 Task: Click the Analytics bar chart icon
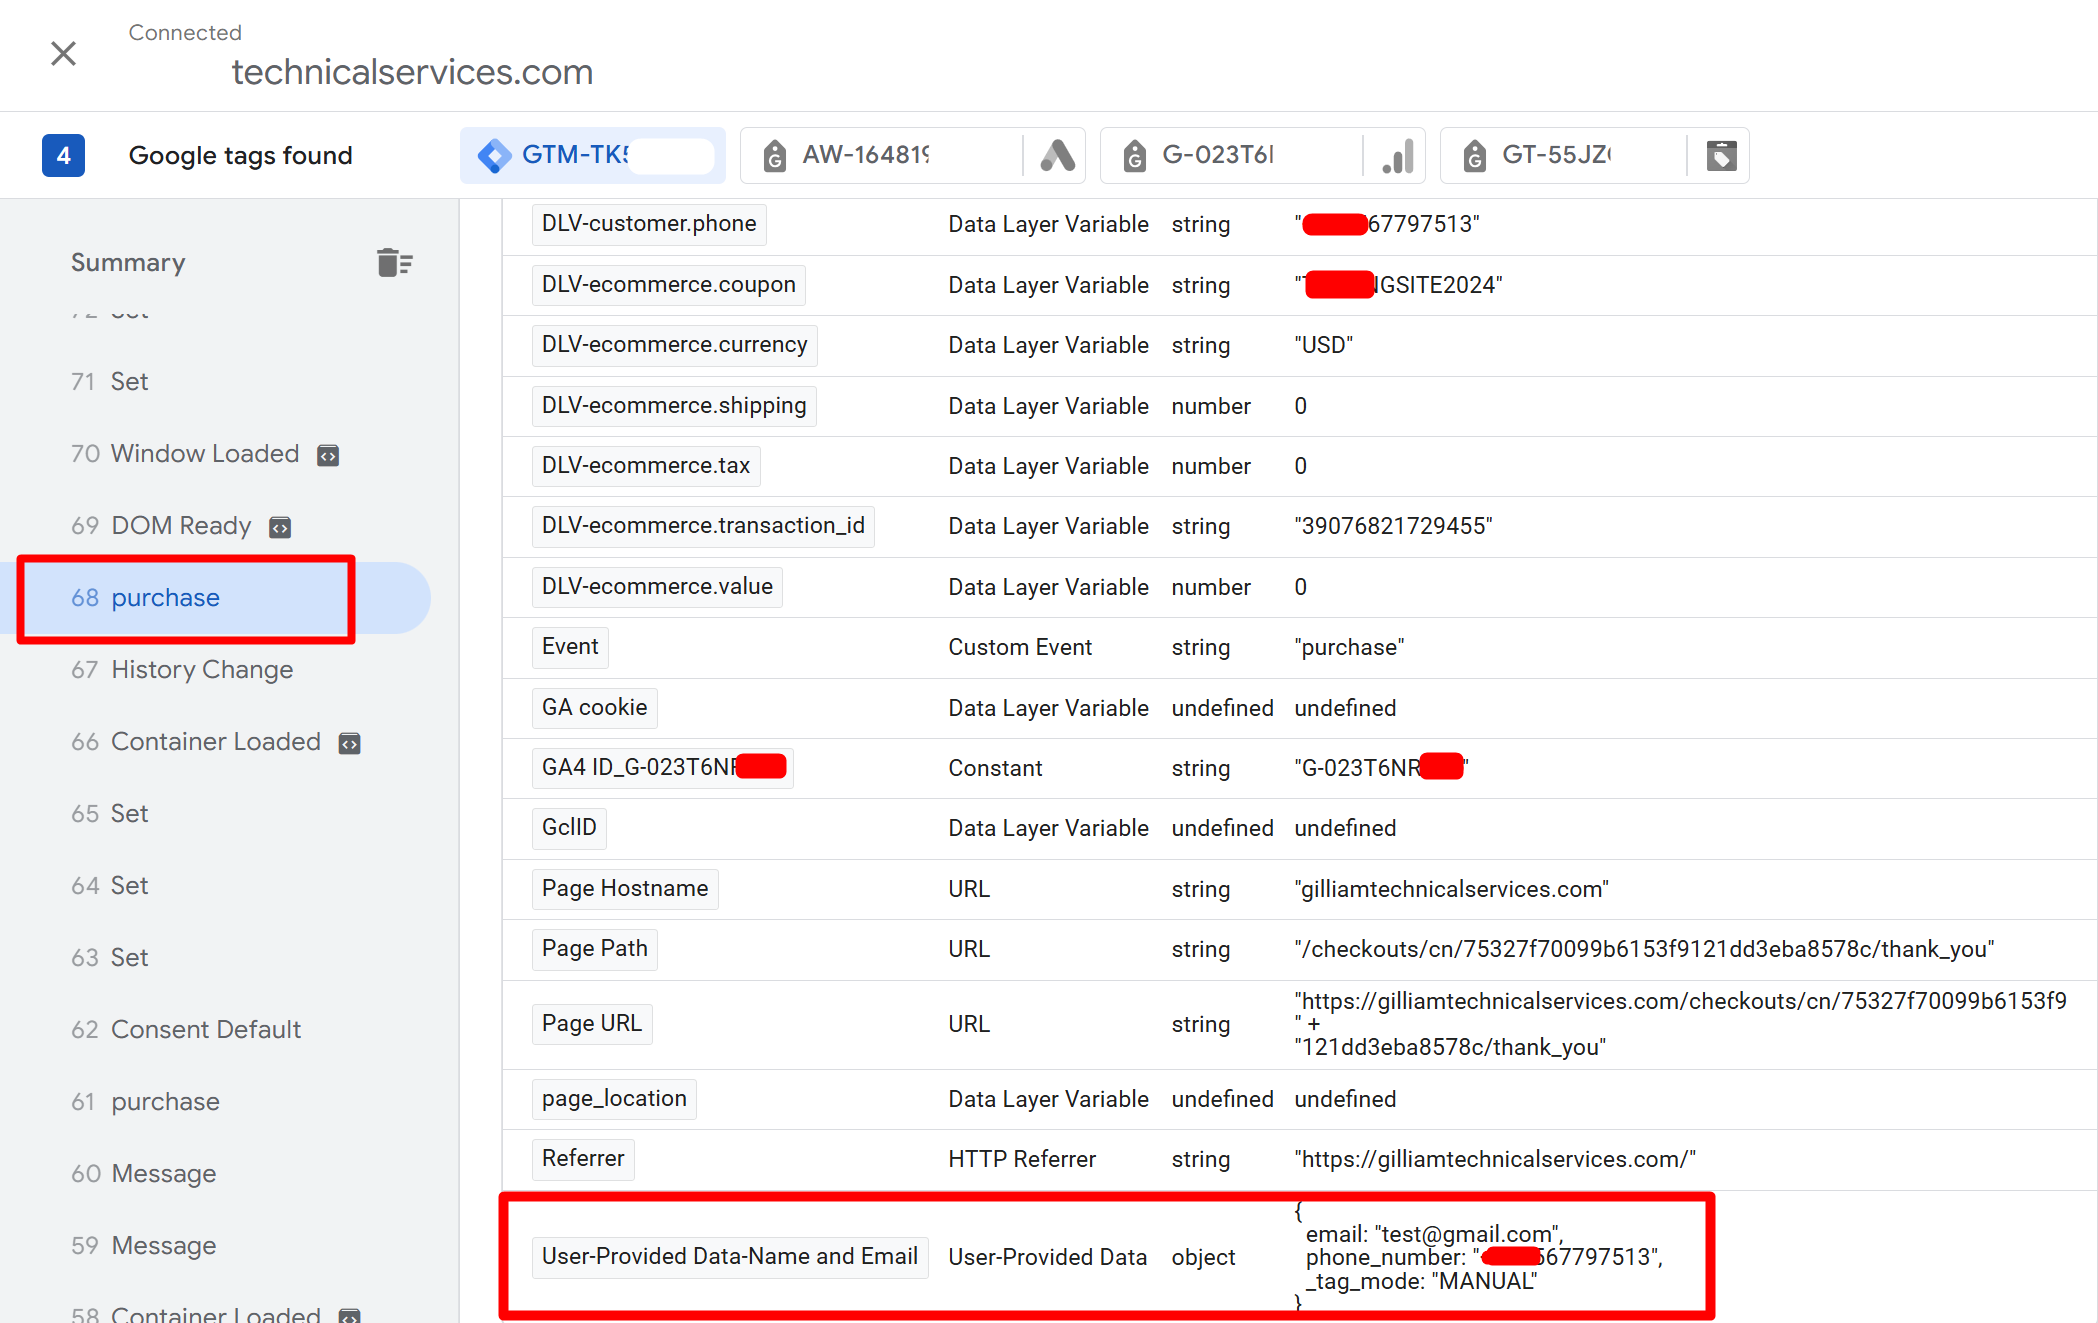coord(1397,155)
